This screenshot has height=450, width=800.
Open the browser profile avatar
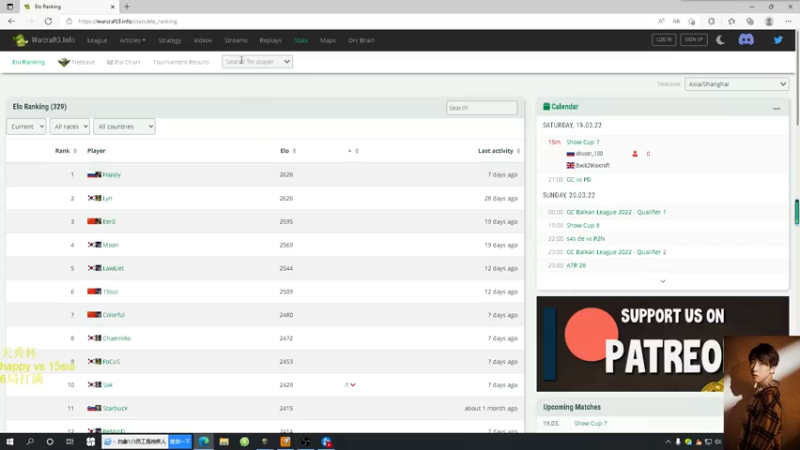pyautogui.click(x=769, y=21)
